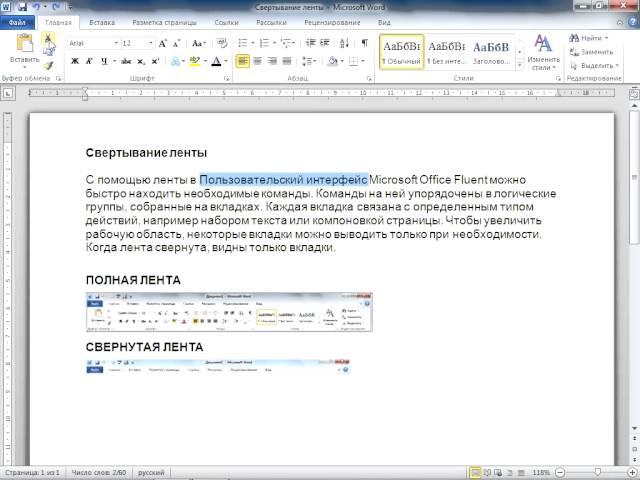Viewport: 640px width, 480px height.
Task: Justify text alignment toggle
Action: coord(287,61)
